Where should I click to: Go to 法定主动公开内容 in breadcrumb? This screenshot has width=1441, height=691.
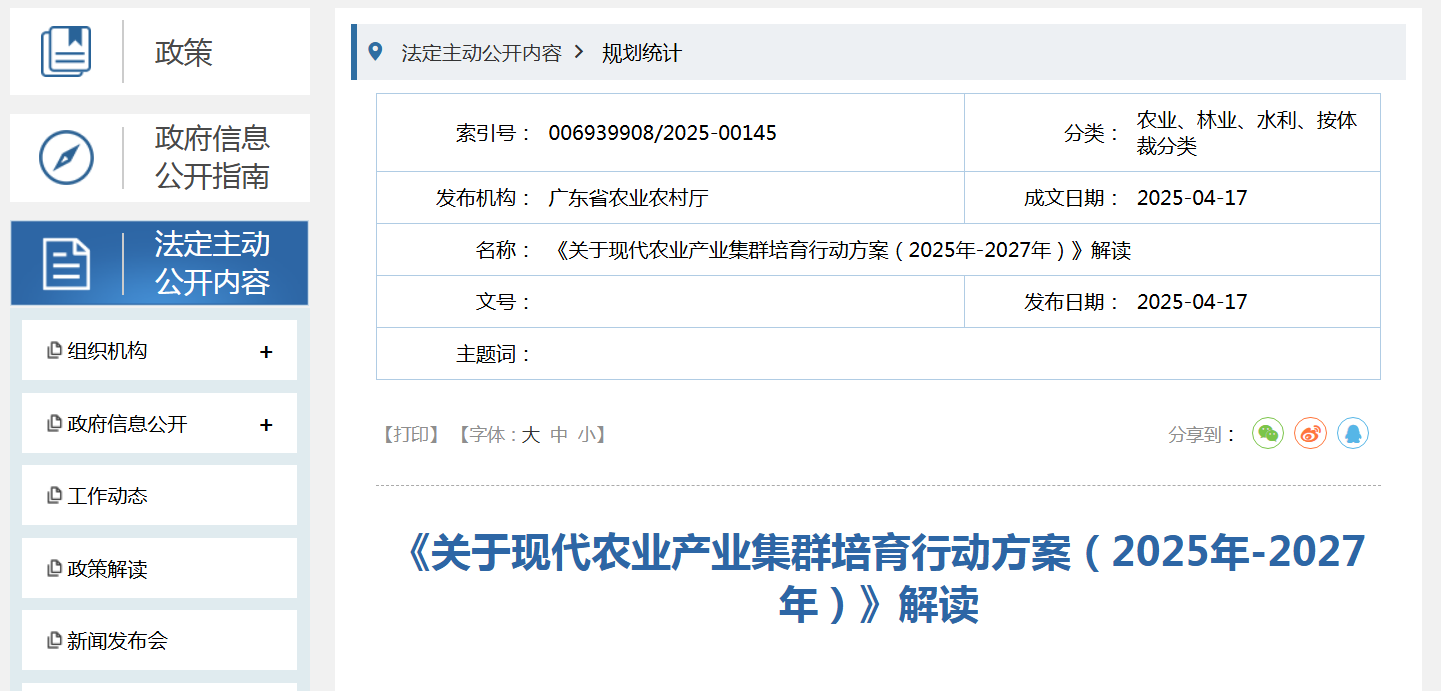(x=481, y=53)
